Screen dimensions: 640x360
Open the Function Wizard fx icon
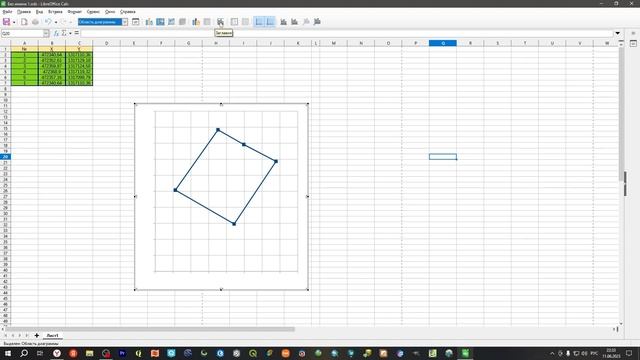coord(56,33)
